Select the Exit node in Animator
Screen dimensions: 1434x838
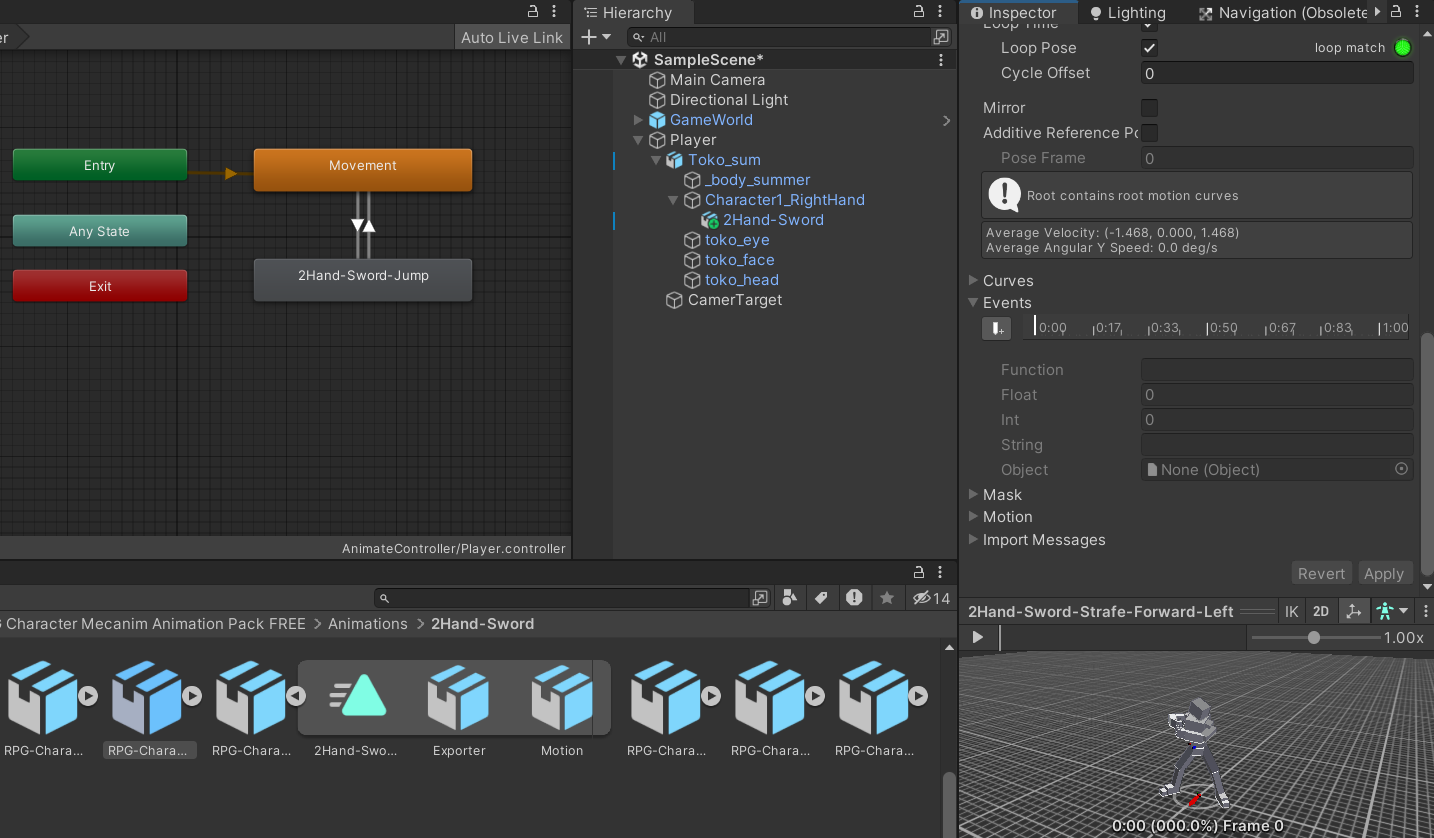click(100, 286)
